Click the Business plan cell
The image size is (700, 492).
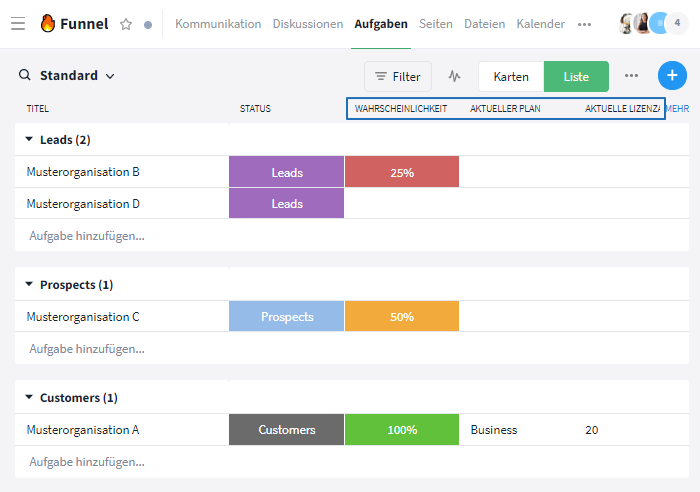(494, 429)
